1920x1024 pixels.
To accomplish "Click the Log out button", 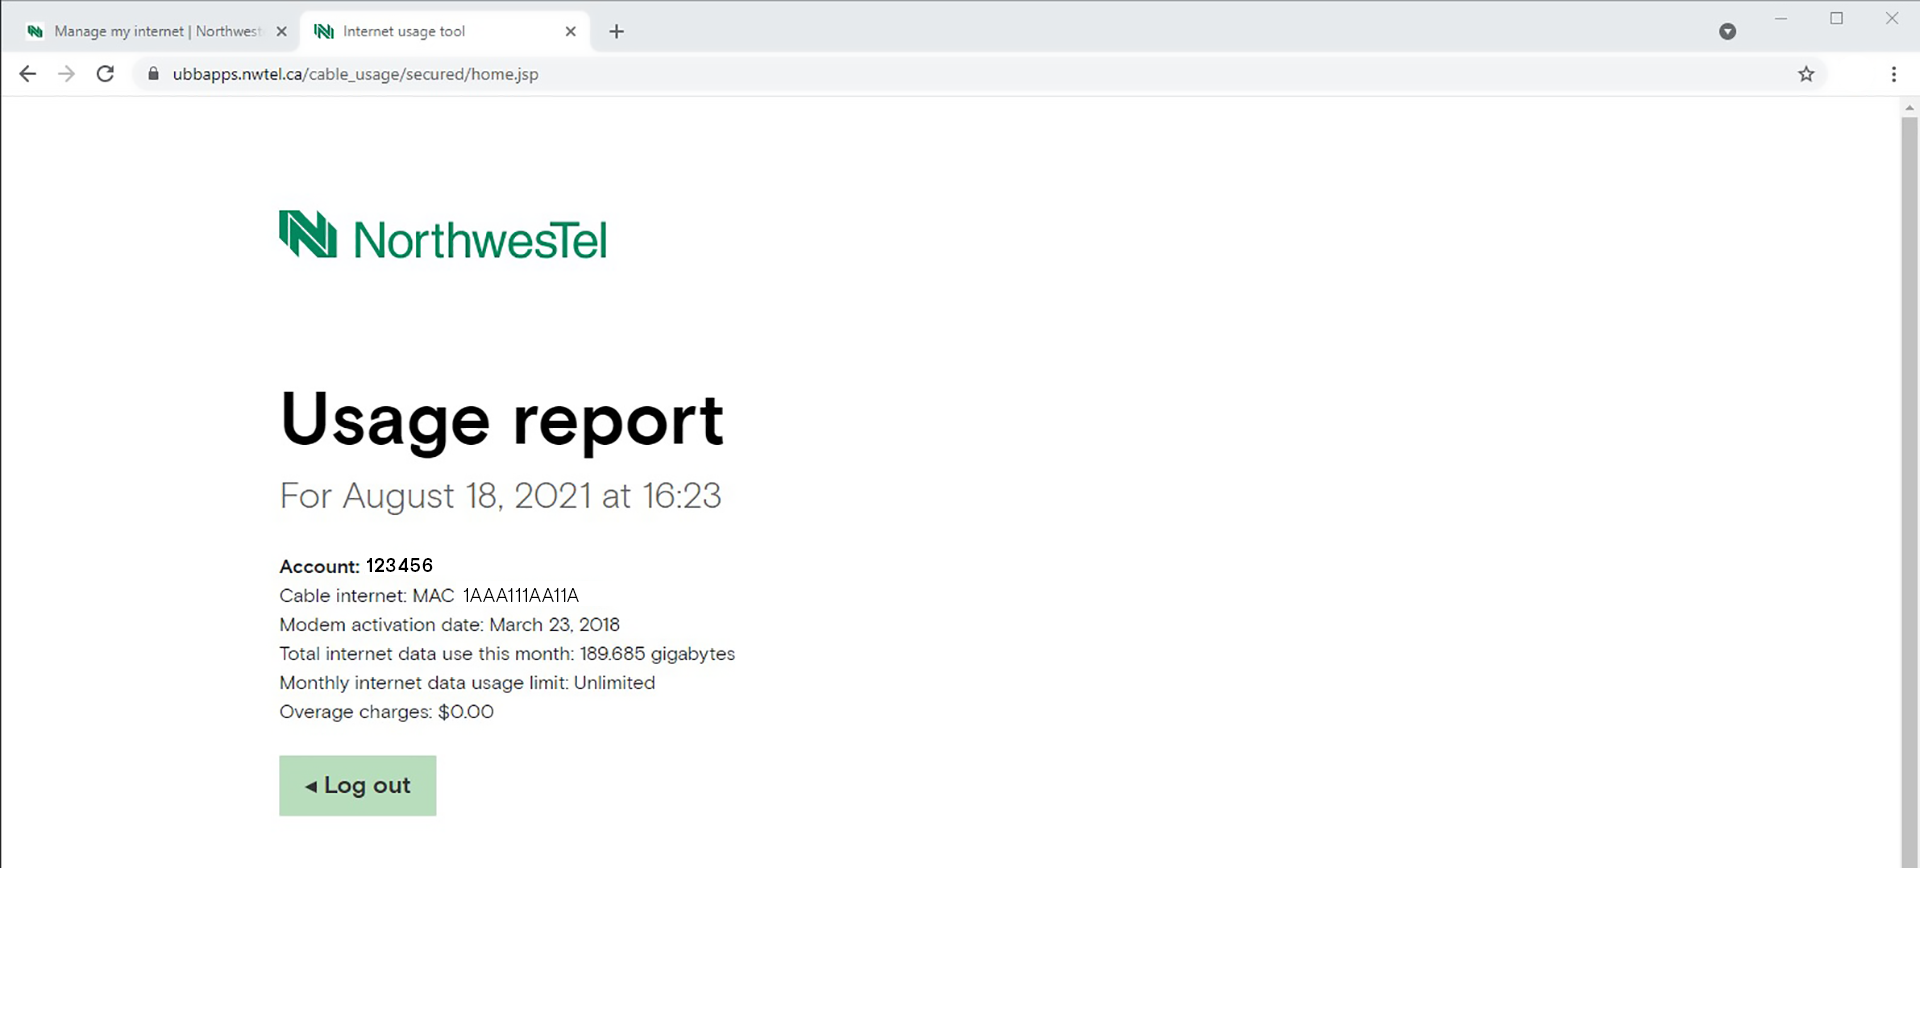I will tap(358, 786).
